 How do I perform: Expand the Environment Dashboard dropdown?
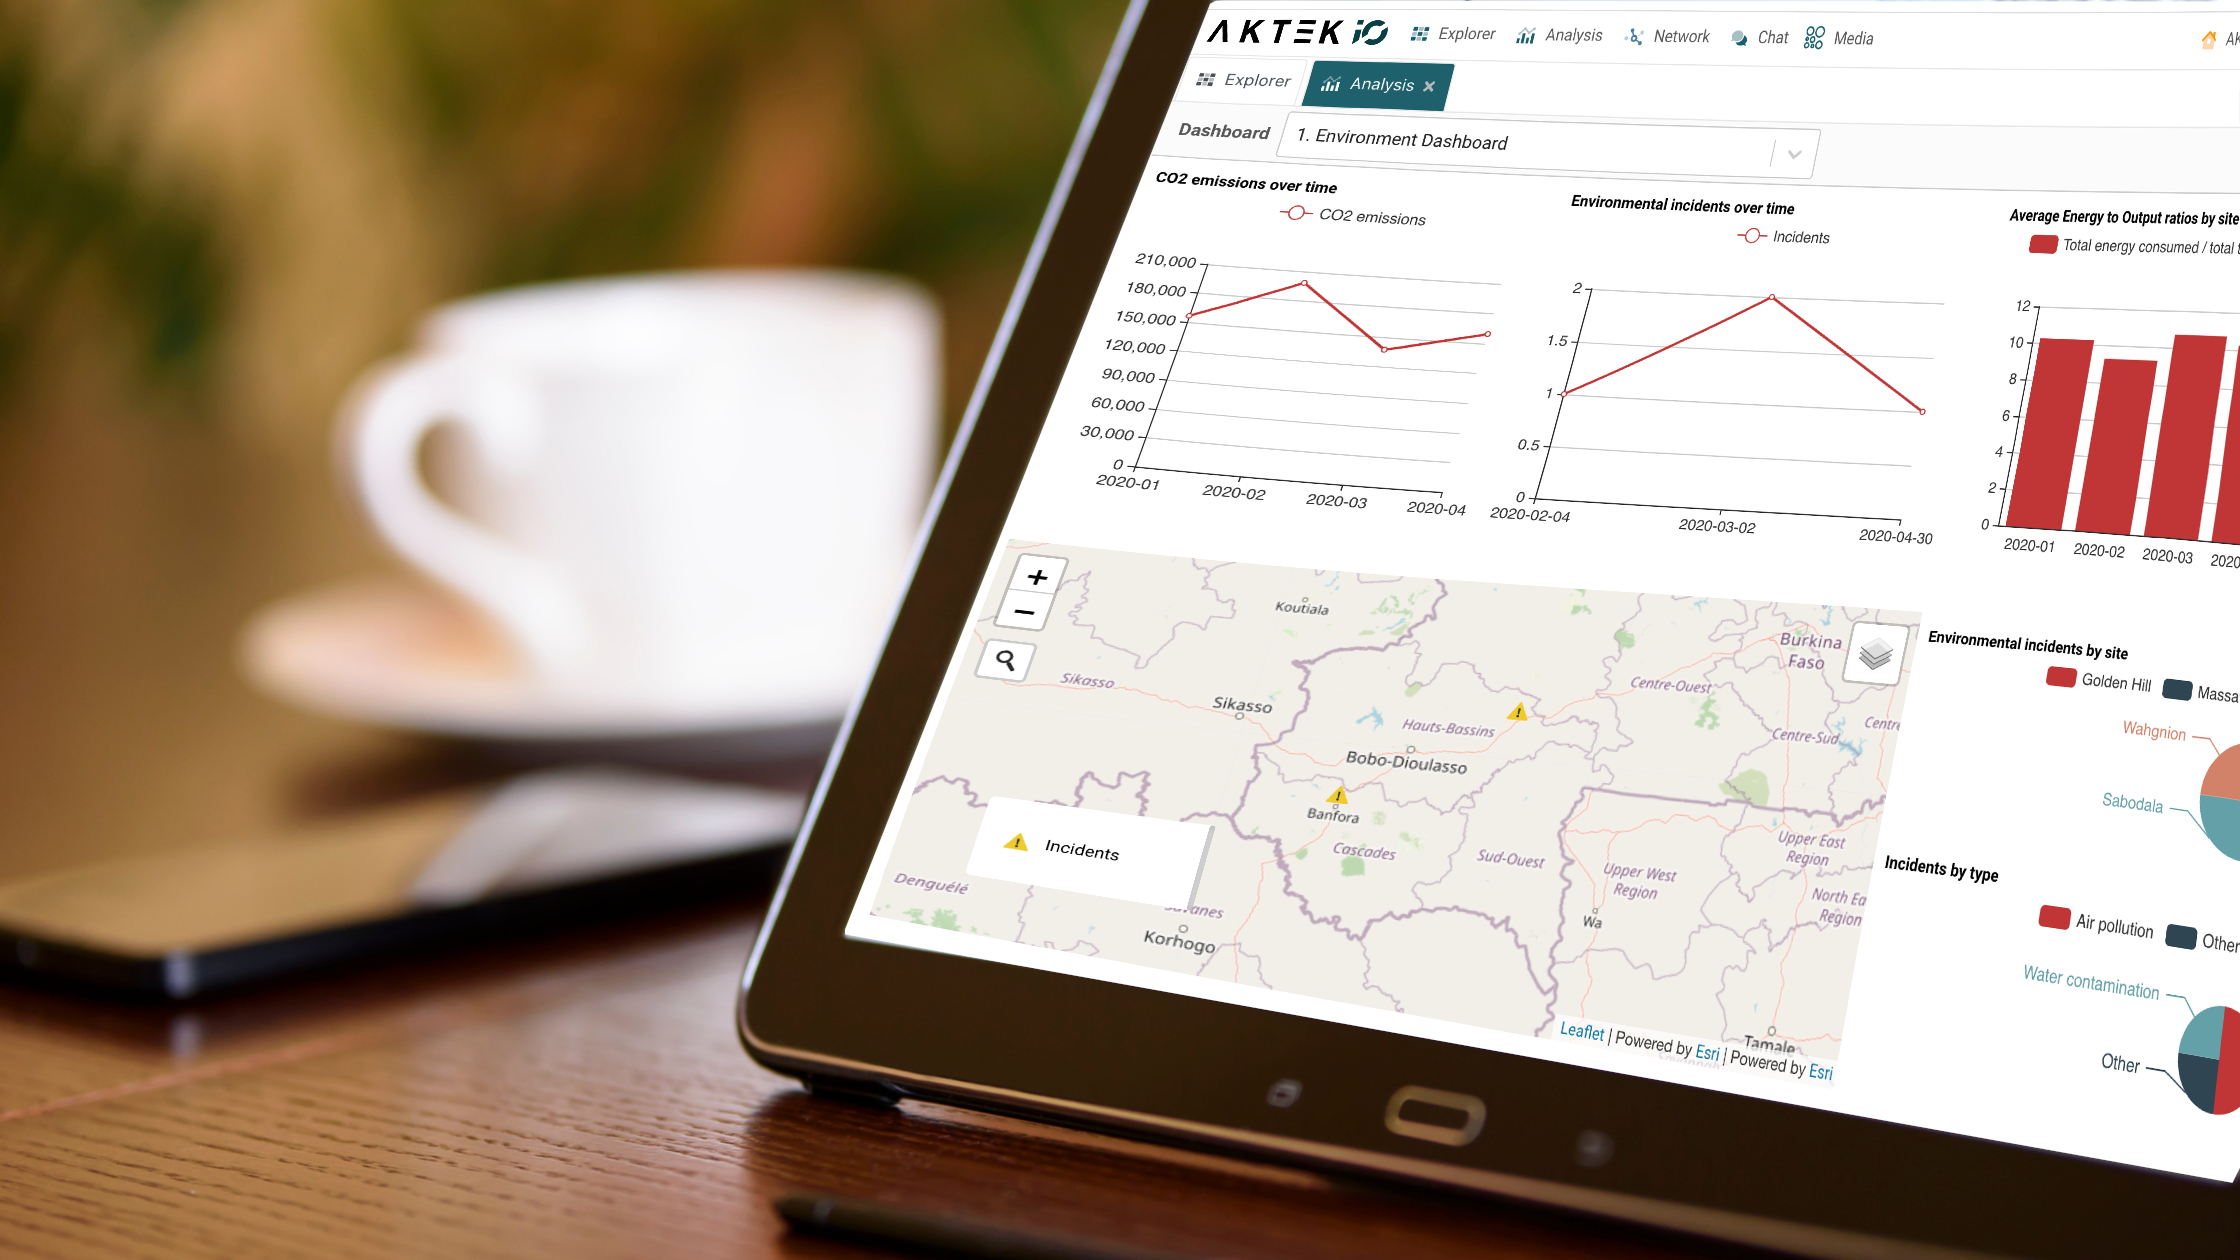click(x=1795, y=151)
